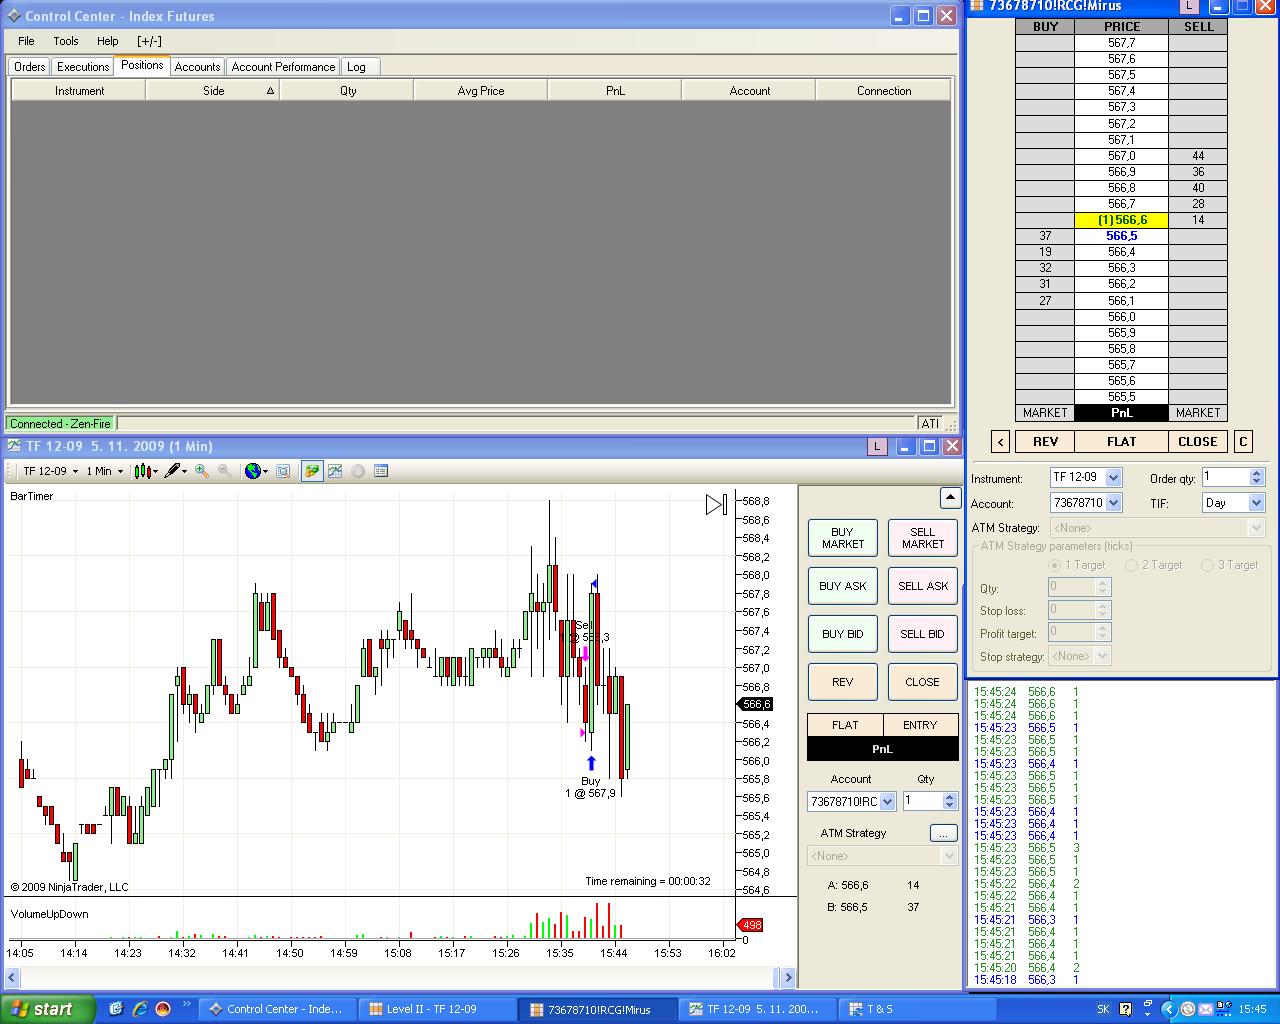Viewport: 1280px width, 1024px height.
Task: Launch the orange browser icon in quick launch
Action: tap(163, 1009)
